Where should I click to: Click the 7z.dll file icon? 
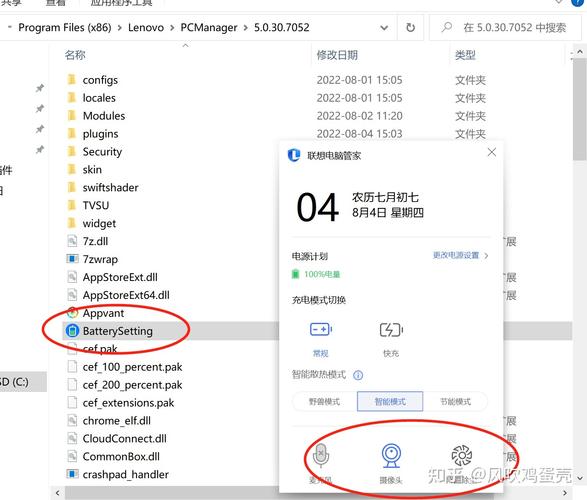click(x=72, y=241)
